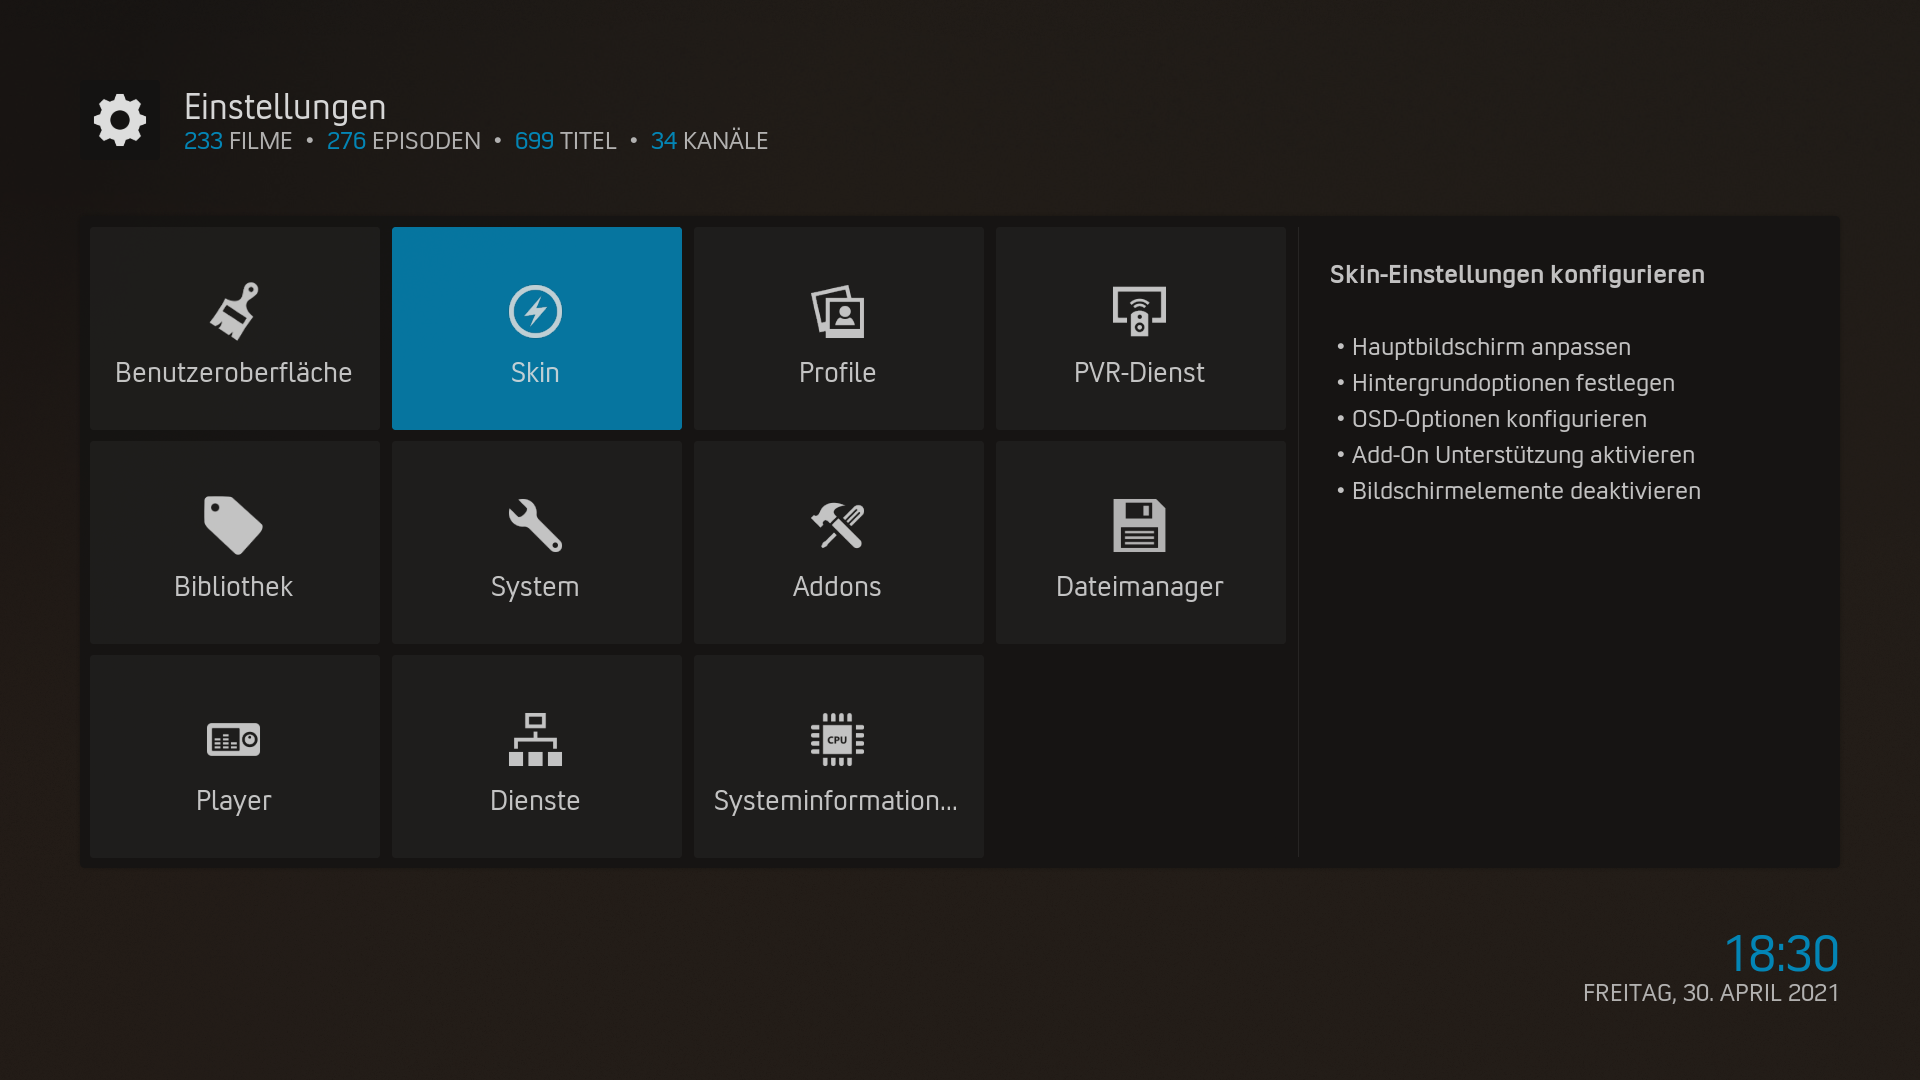Image resolution: width=1920 pixels, height=1080 pixels.
Task: Click the 18:30 clock display
Action: (x=1781, y=953)
